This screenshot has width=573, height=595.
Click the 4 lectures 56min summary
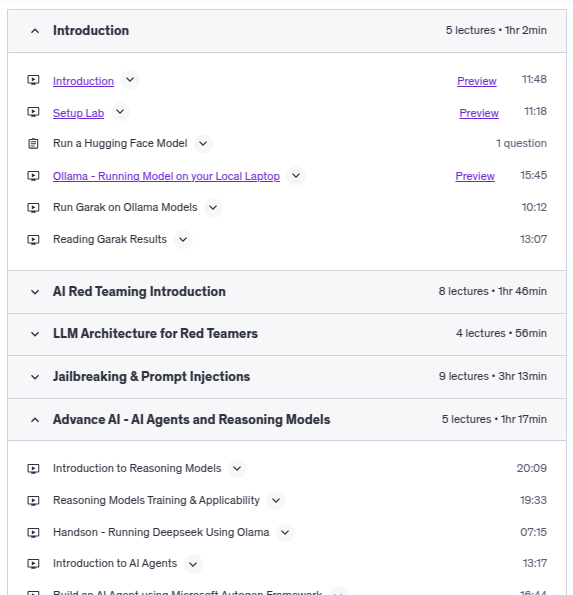[x=501, y=334]
